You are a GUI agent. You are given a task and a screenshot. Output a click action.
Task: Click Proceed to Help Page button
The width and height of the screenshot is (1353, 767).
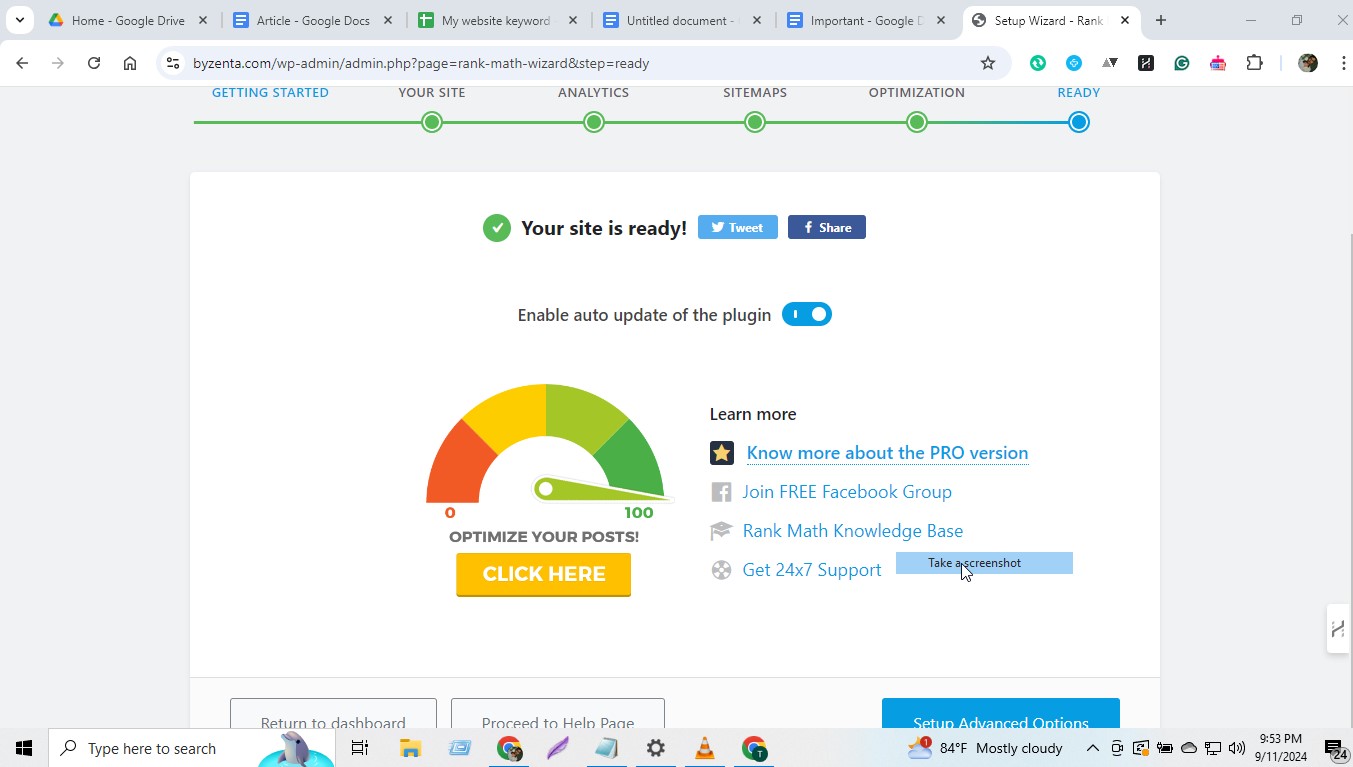(x=558, y=714)
